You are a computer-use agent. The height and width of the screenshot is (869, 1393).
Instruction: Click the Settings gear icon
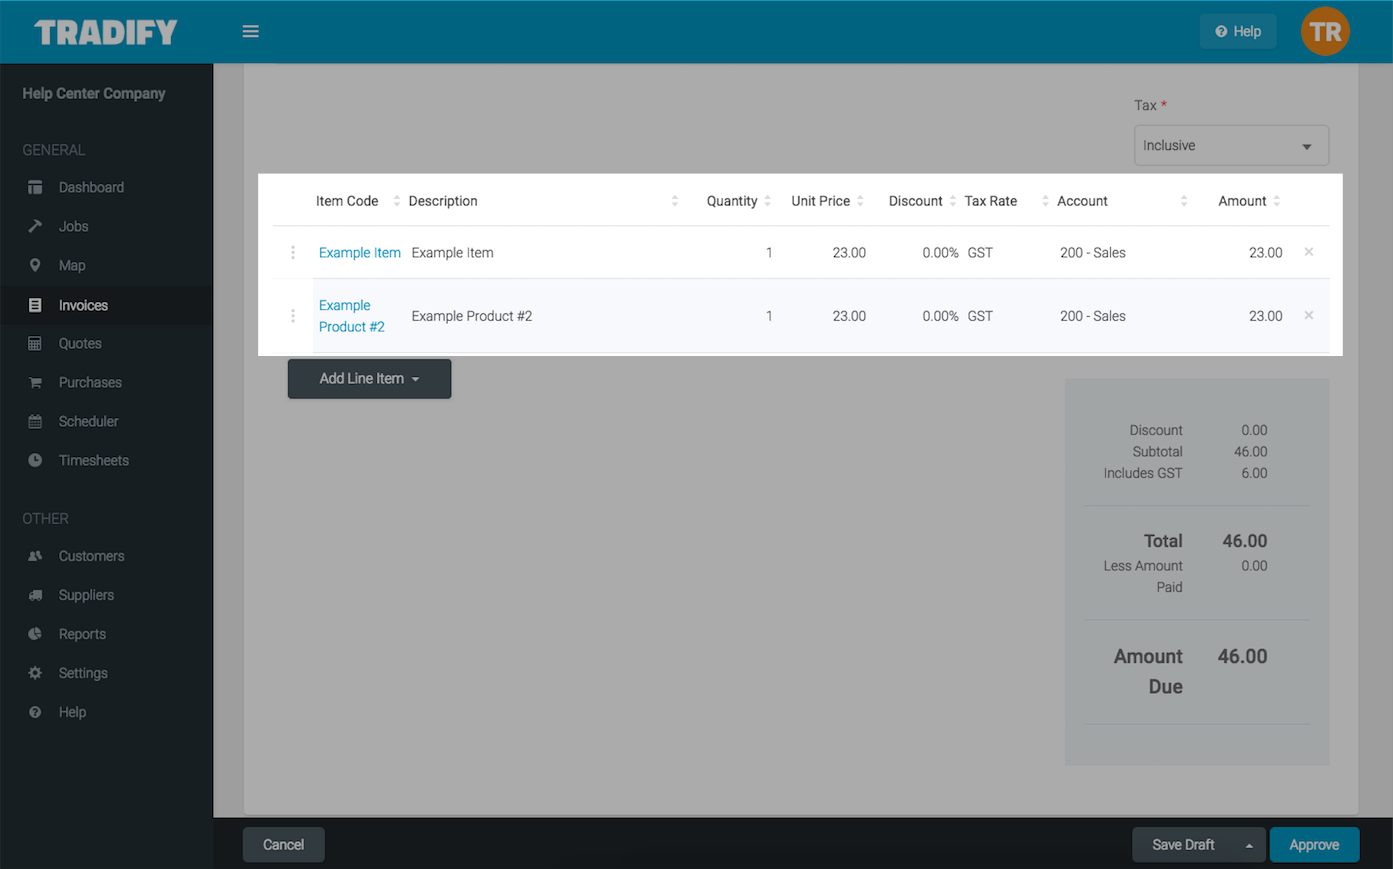tap(35, 673)
